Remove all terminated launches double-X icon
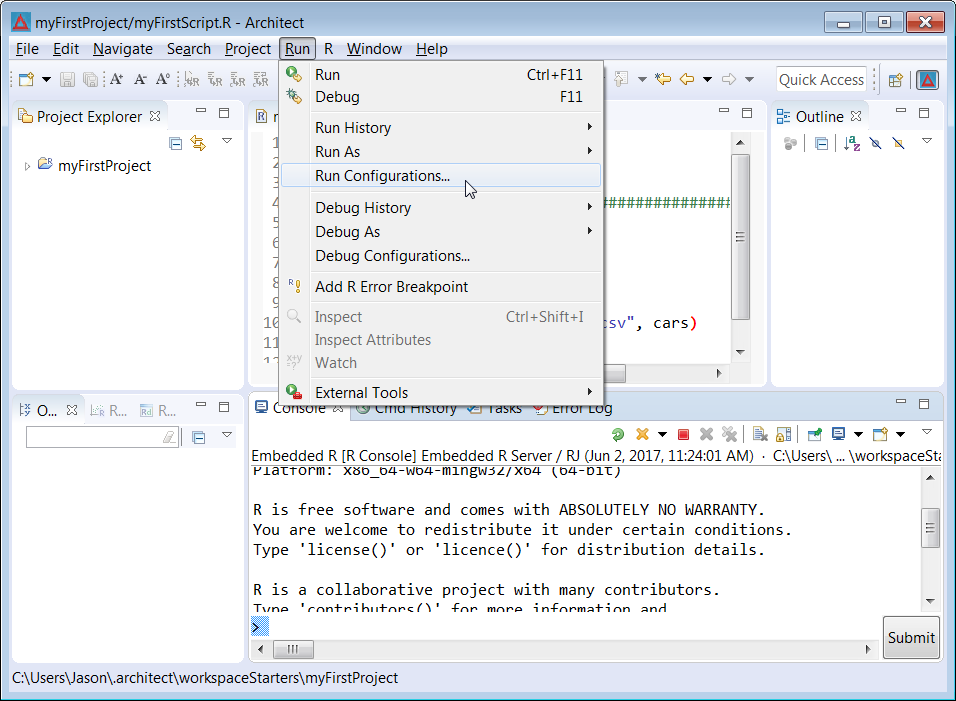 [729, 434]
